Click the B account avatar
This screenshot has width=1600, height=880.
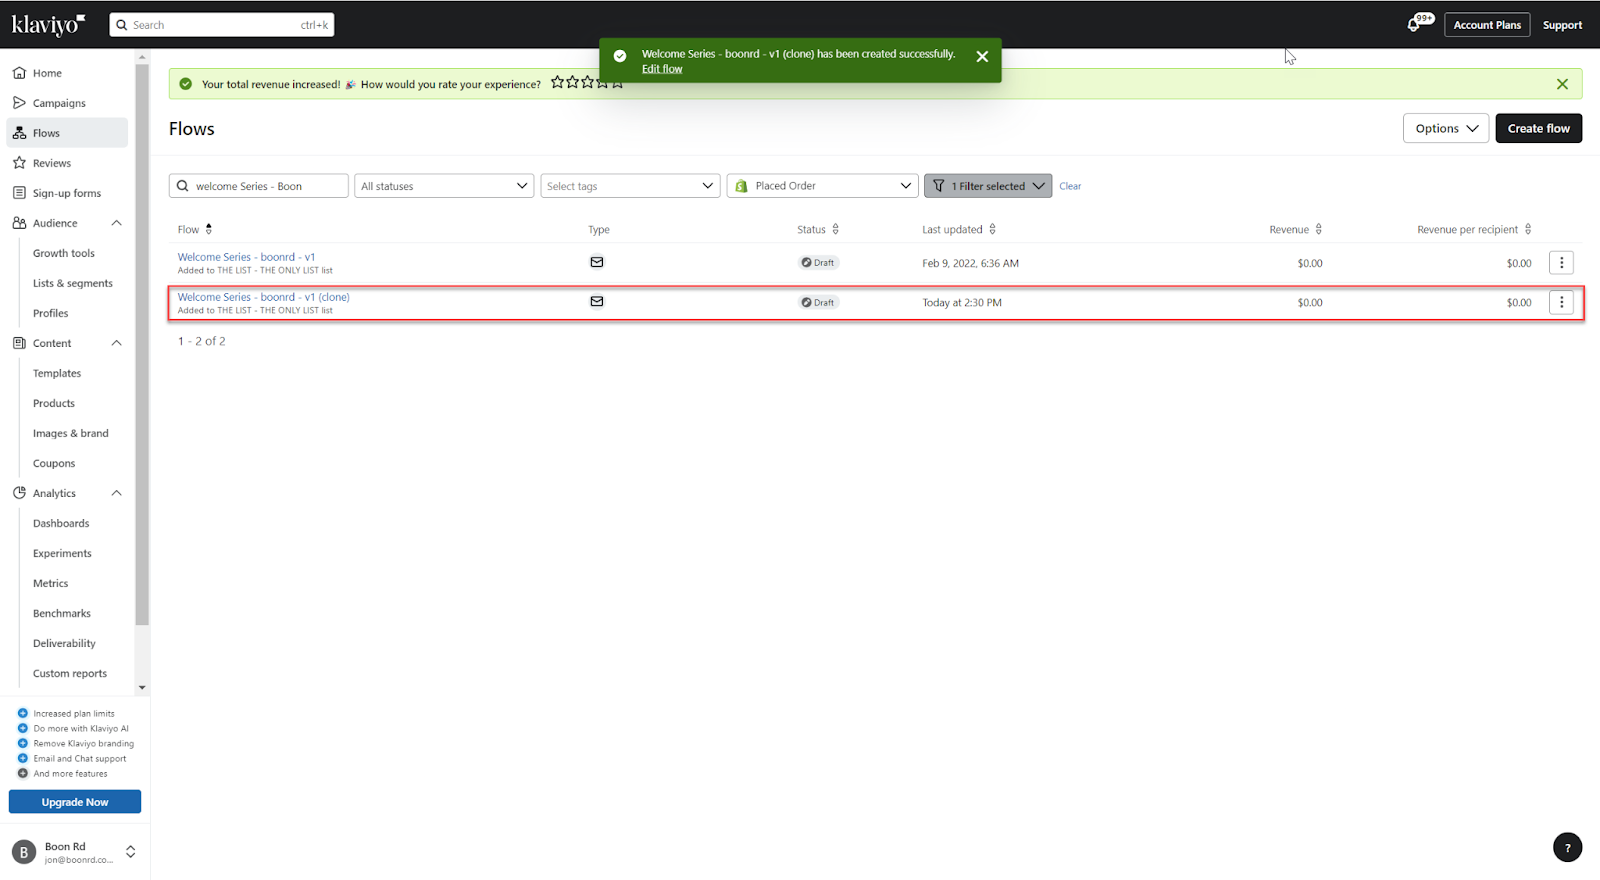[24, 852]
